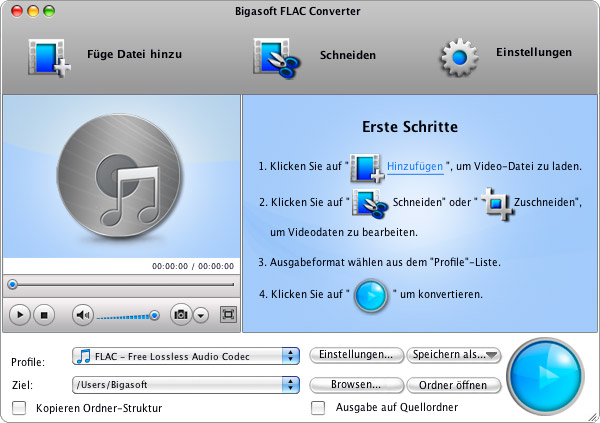Click the Profile dropdown stepper arrows
Image resolution: width=600 pixels, height=423 pixels.
290,356
